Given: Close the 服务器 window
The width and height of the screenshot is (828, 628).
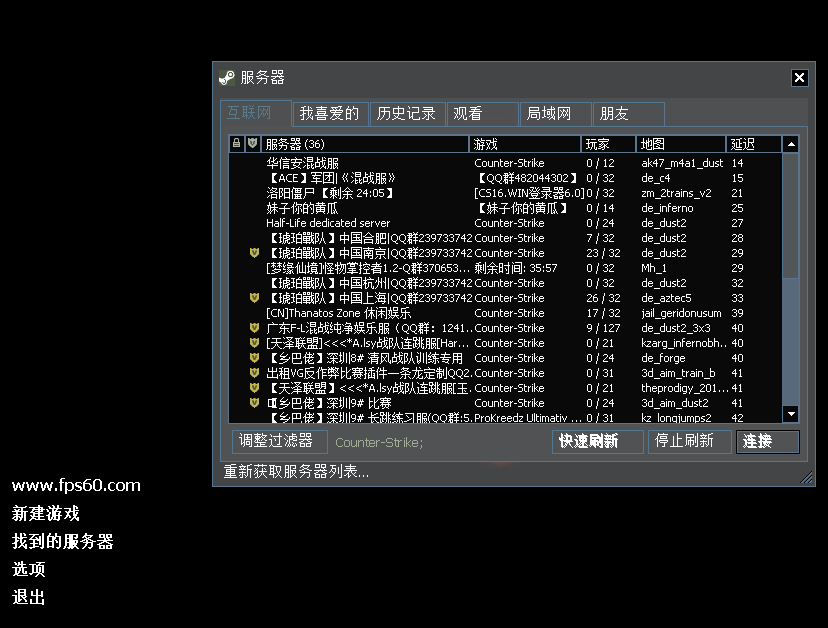Looking at the screenshot, I should (x=799, y=78).
